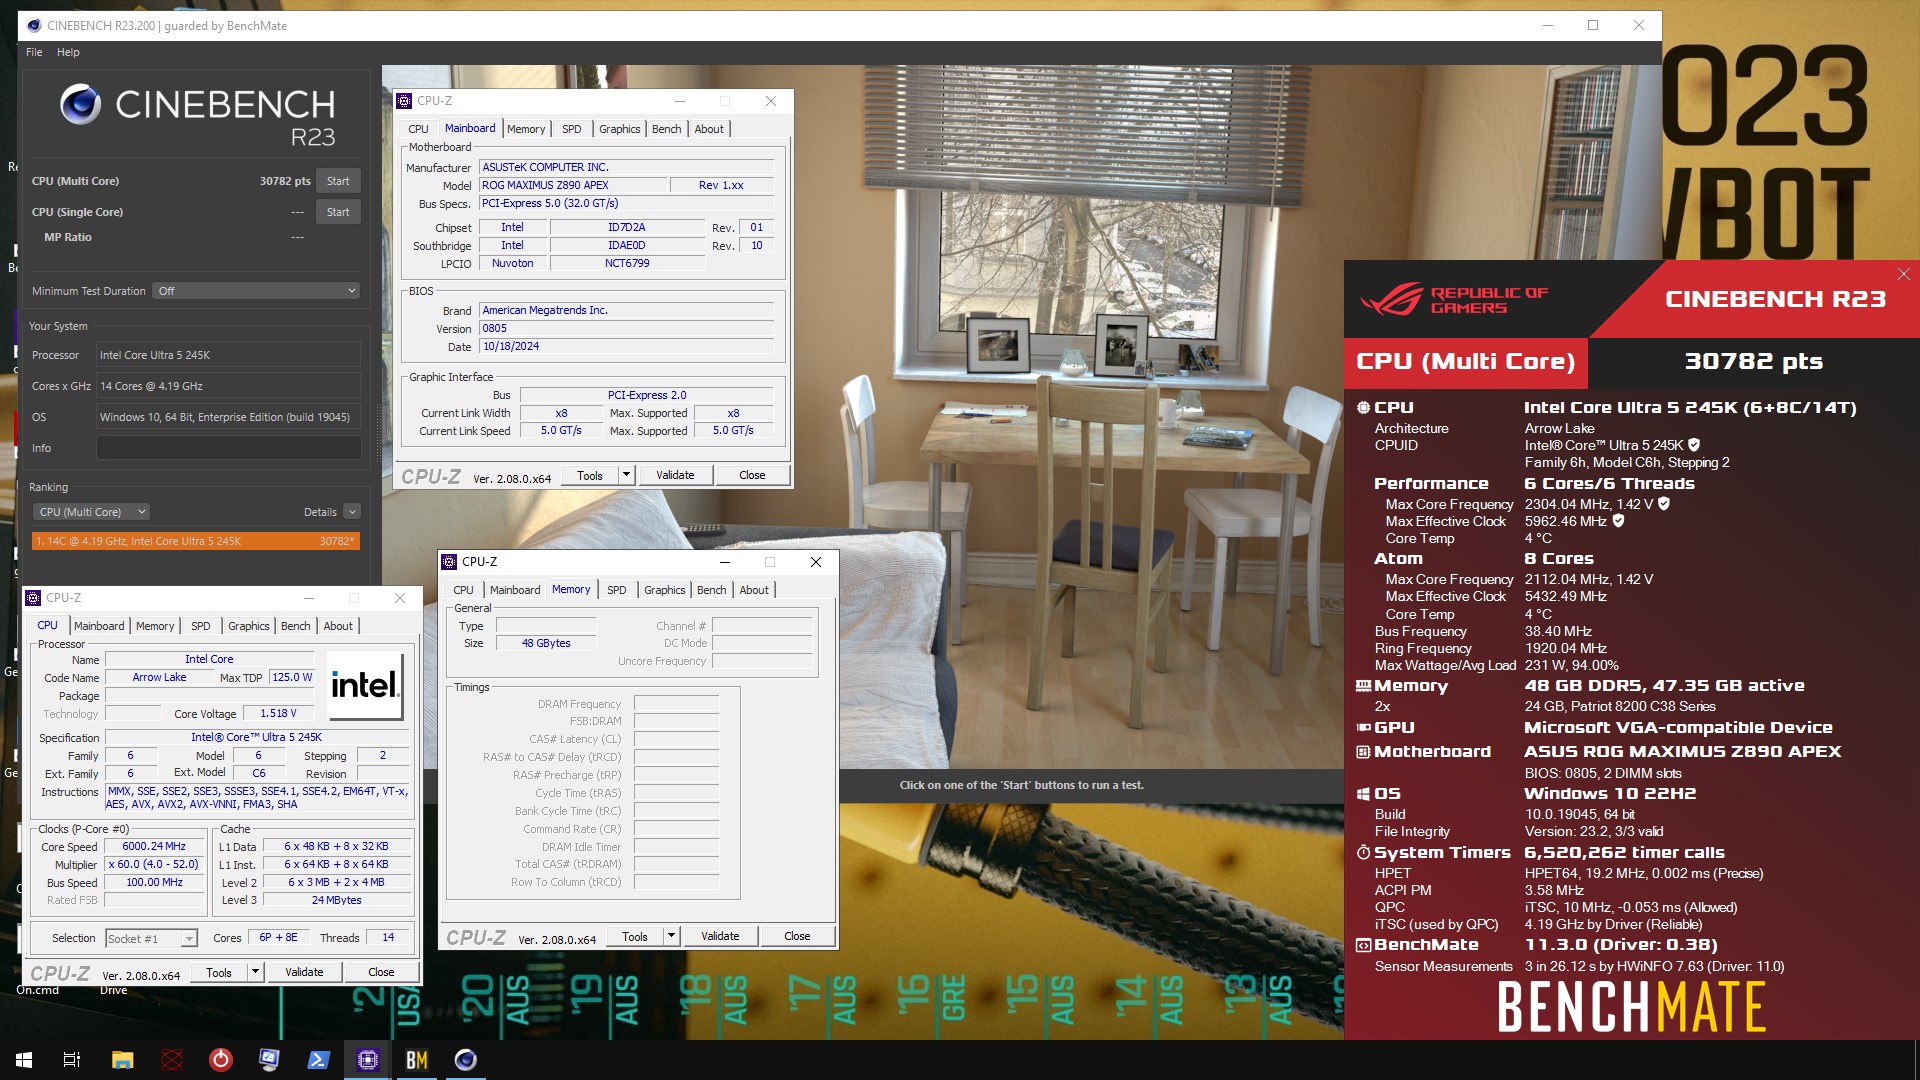1920x1080 pixels.
Task: Start the CPU (Single Core) test
Action: 338,212
